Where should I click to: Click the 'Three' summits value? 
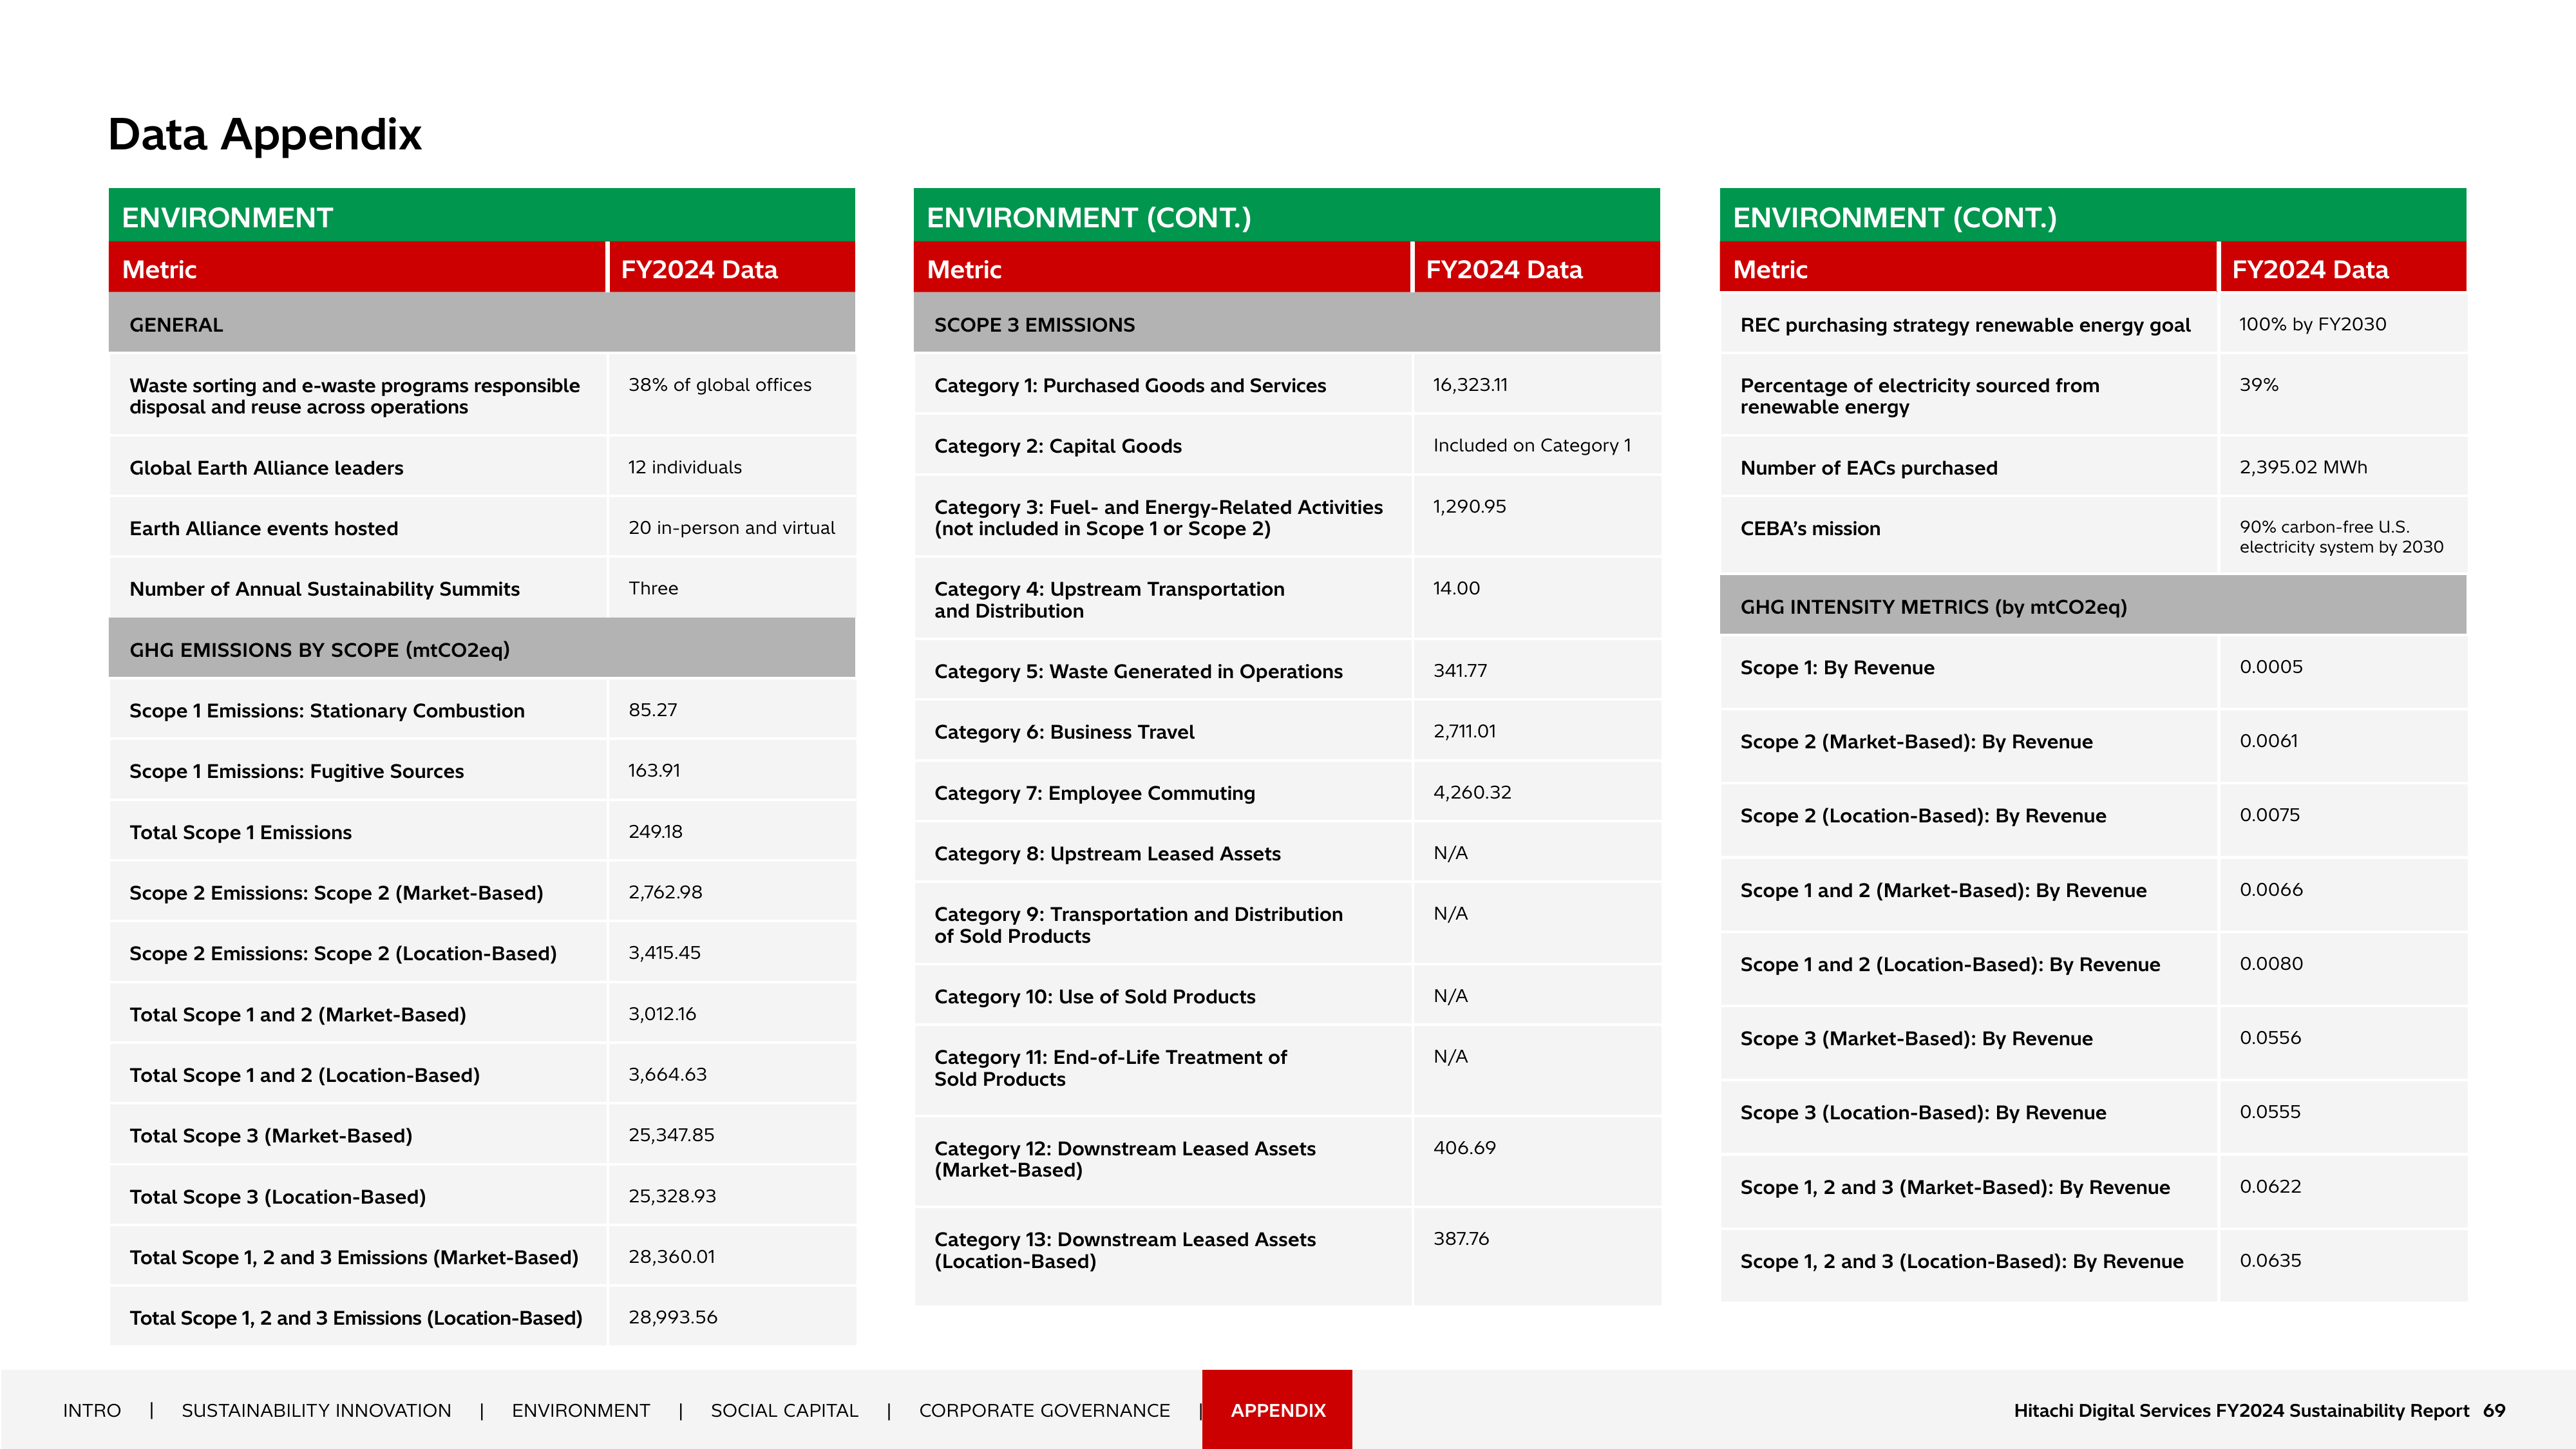click(653, 588)
